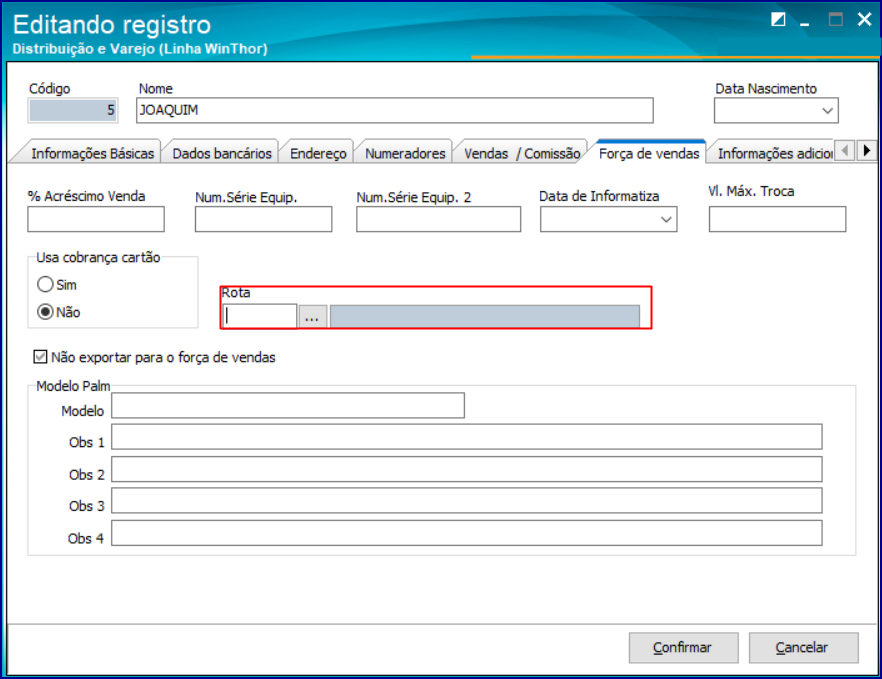Close the Editando registro window
This screenshot has height=679, width=882.
(x=865, y=20)
